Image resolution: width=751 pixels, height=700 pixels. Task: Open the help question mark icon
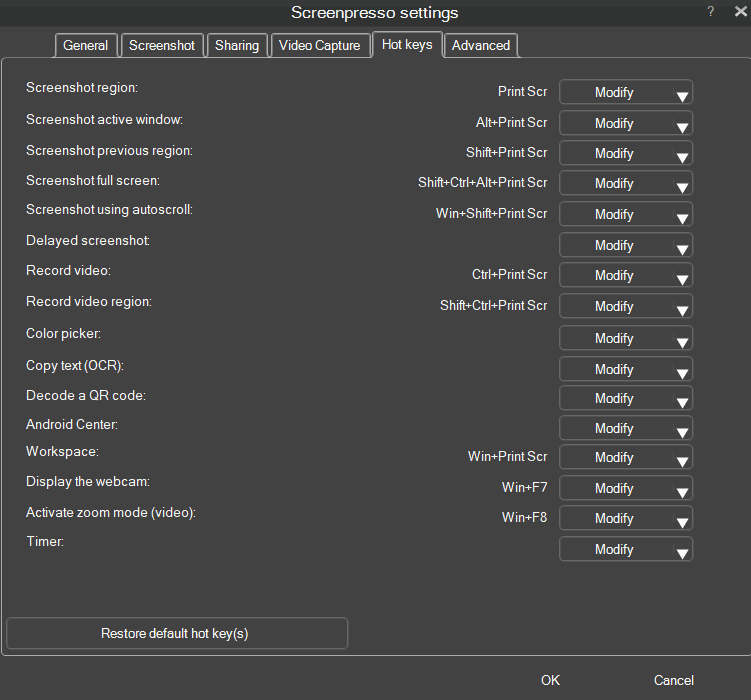711,11
